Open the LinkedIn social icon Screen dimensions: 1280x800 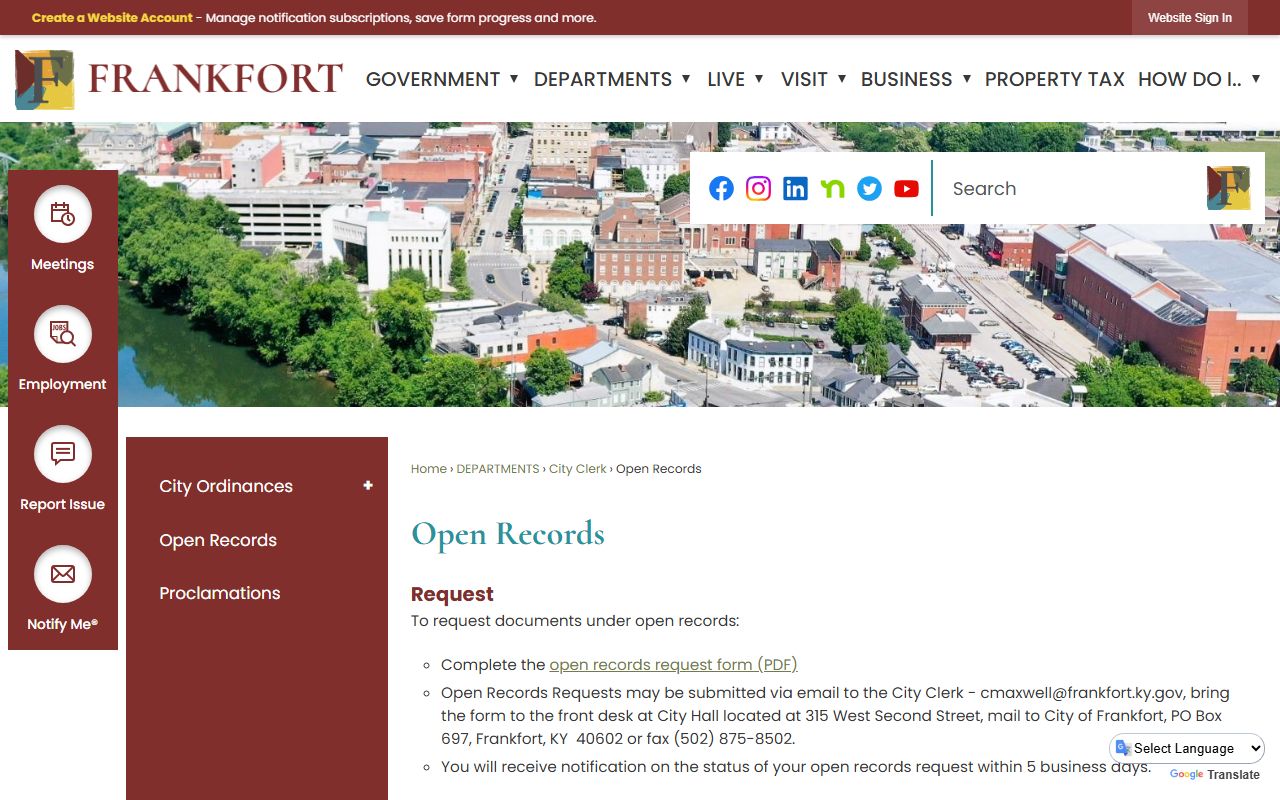pyautogui.click(x=795, y=188)
